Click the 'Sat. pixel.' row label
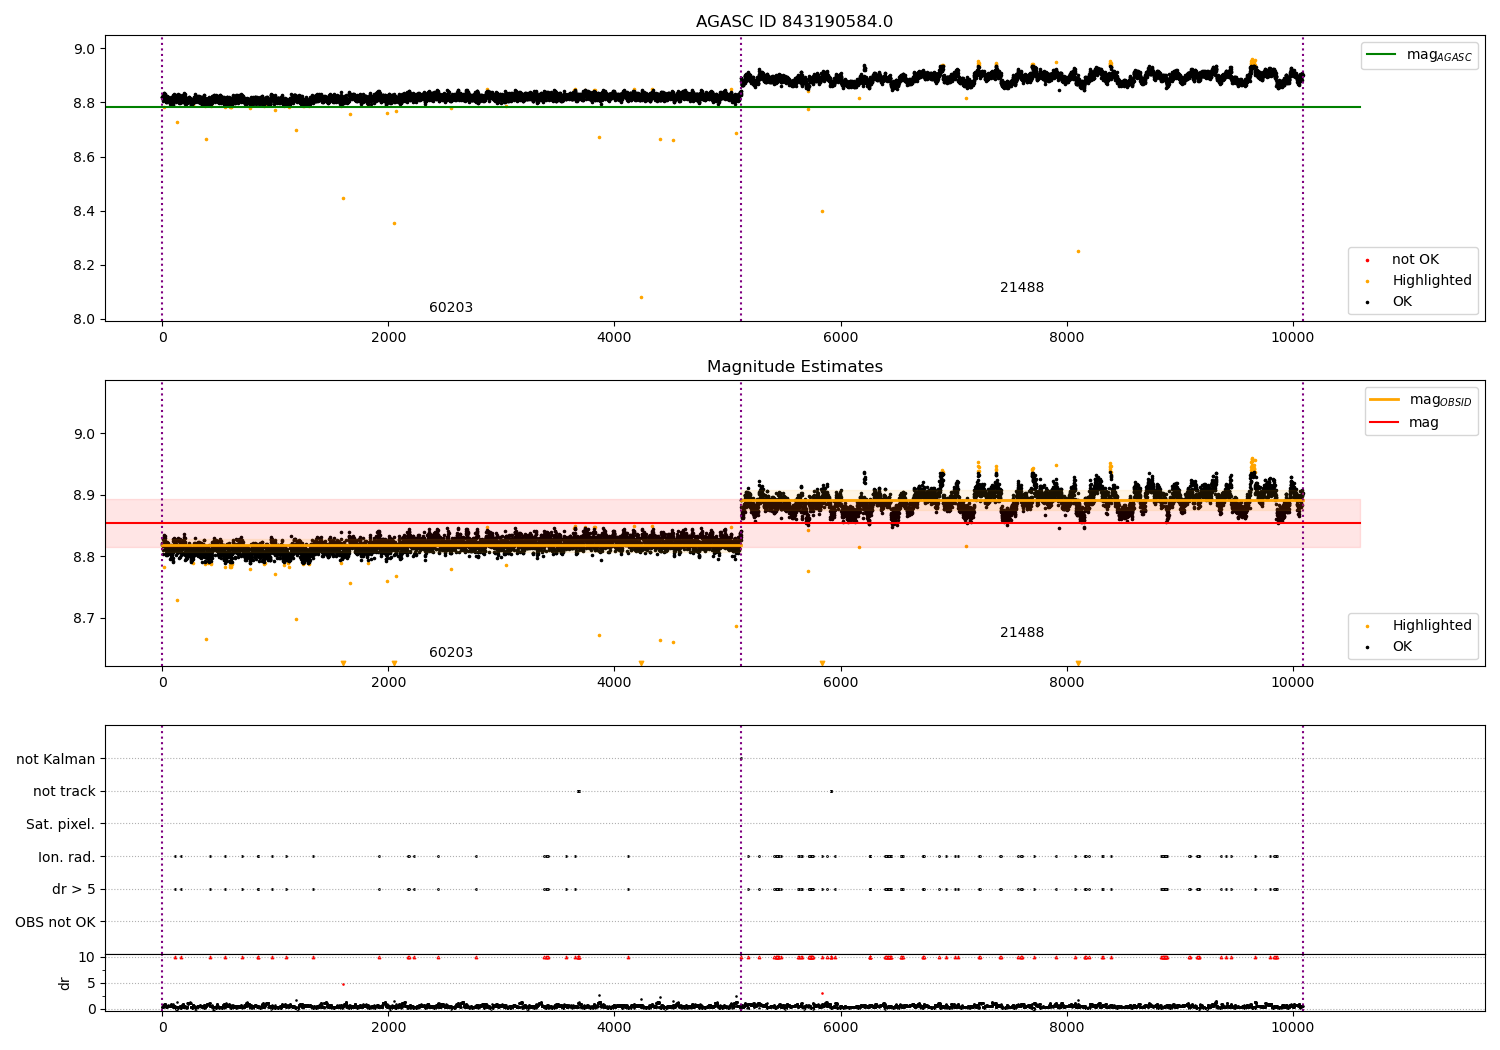Screen dimensions: 1500x1050 pyautogui.click(x=61, y=825)
